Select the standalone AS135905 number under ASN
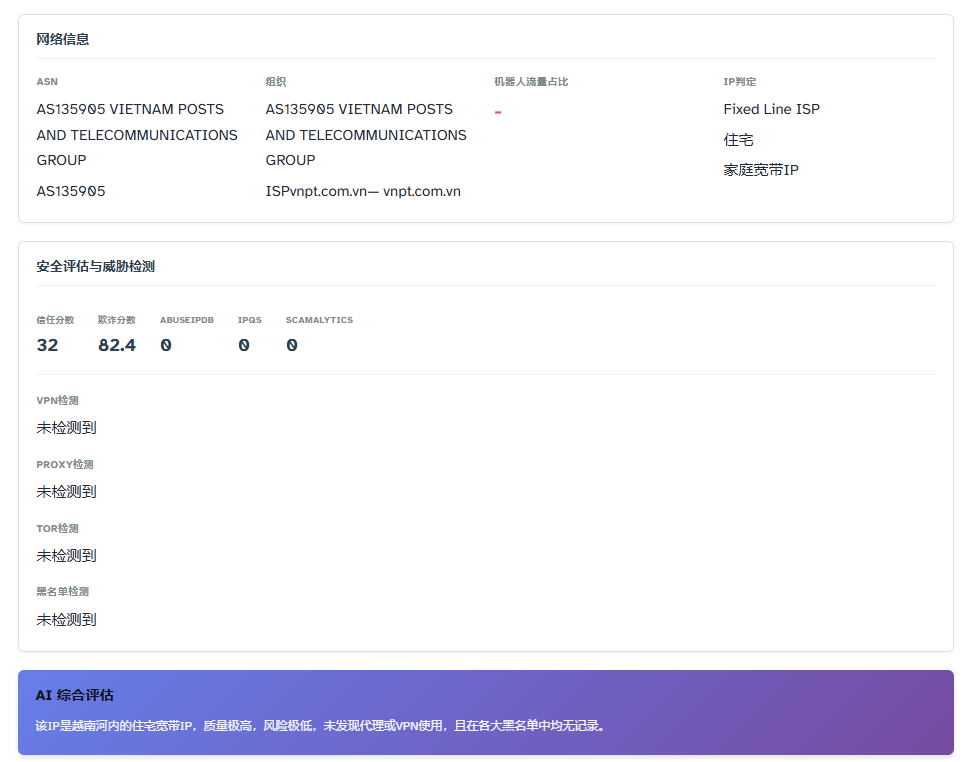Screen dimensions: 971x762 [71, 191]
